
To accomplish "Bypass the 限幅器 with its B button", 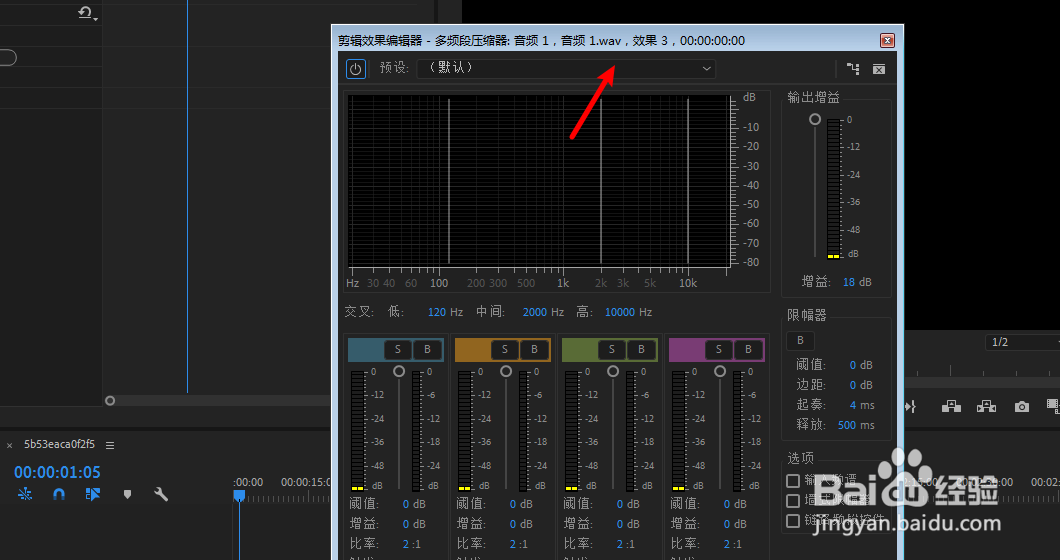I will pos(800,340).
